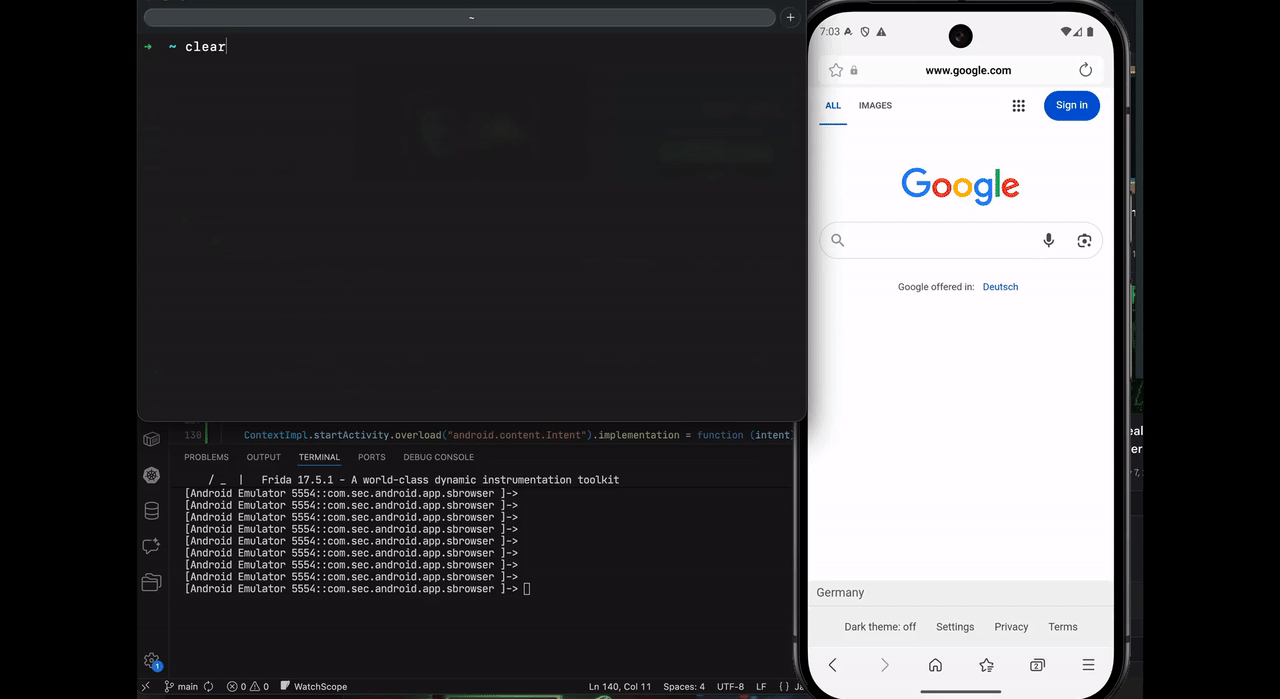Open errors and warnings count in status bar
This screenshot has width=1280, height=699.
point(248,687)
